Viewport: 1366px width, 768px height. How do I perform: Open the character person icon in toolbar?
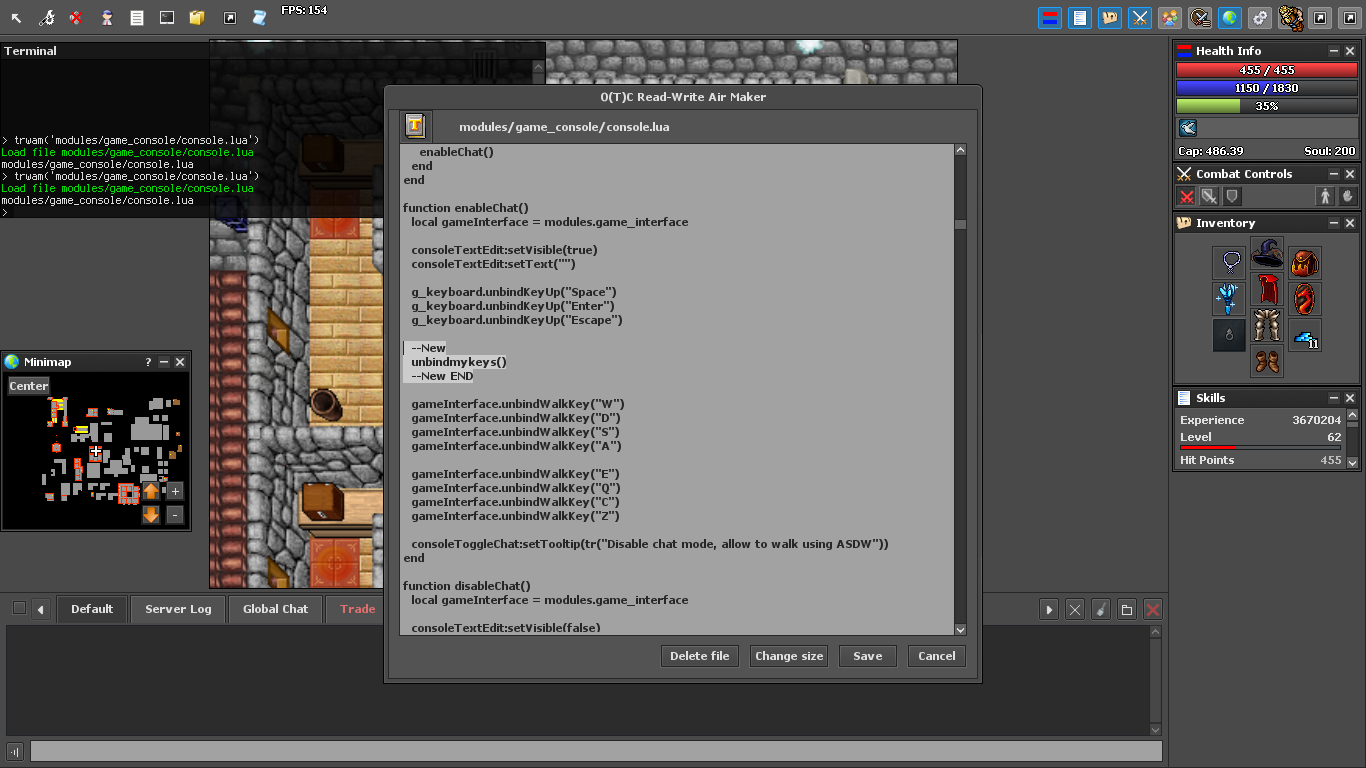pyautogui.click(x=107, y=18)
